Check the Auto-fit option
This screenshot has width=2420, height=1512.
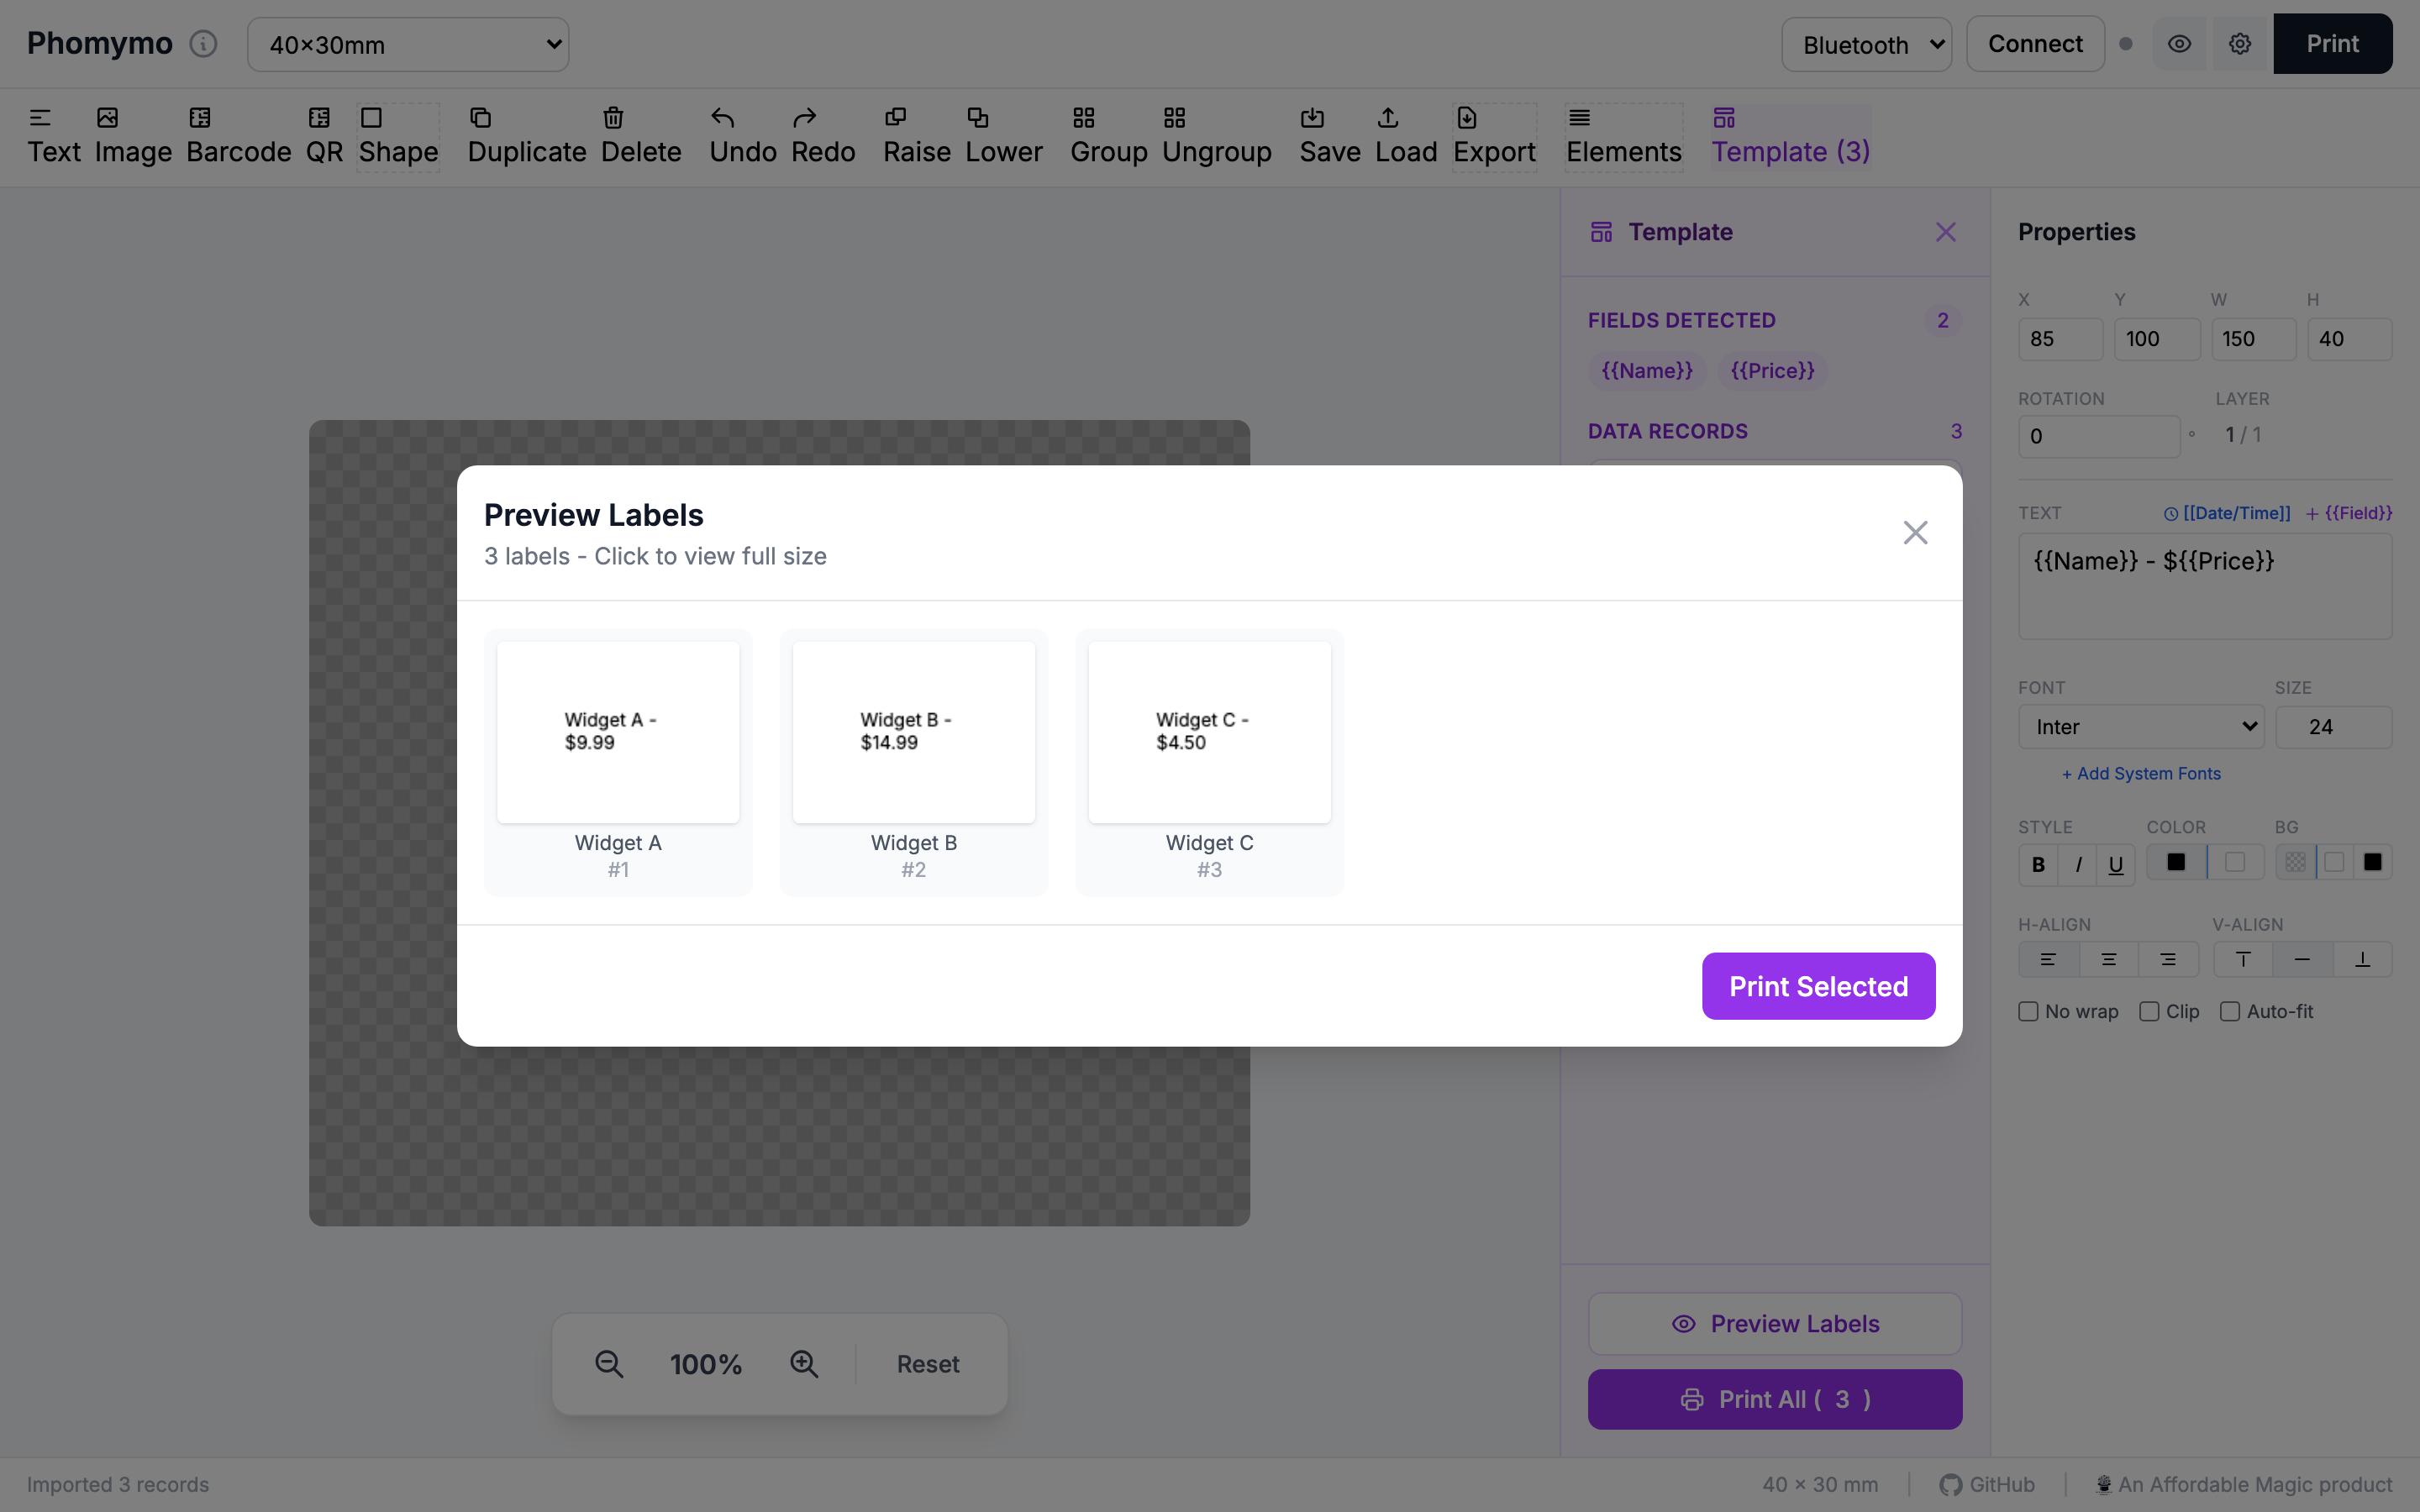[2230, 1011]
